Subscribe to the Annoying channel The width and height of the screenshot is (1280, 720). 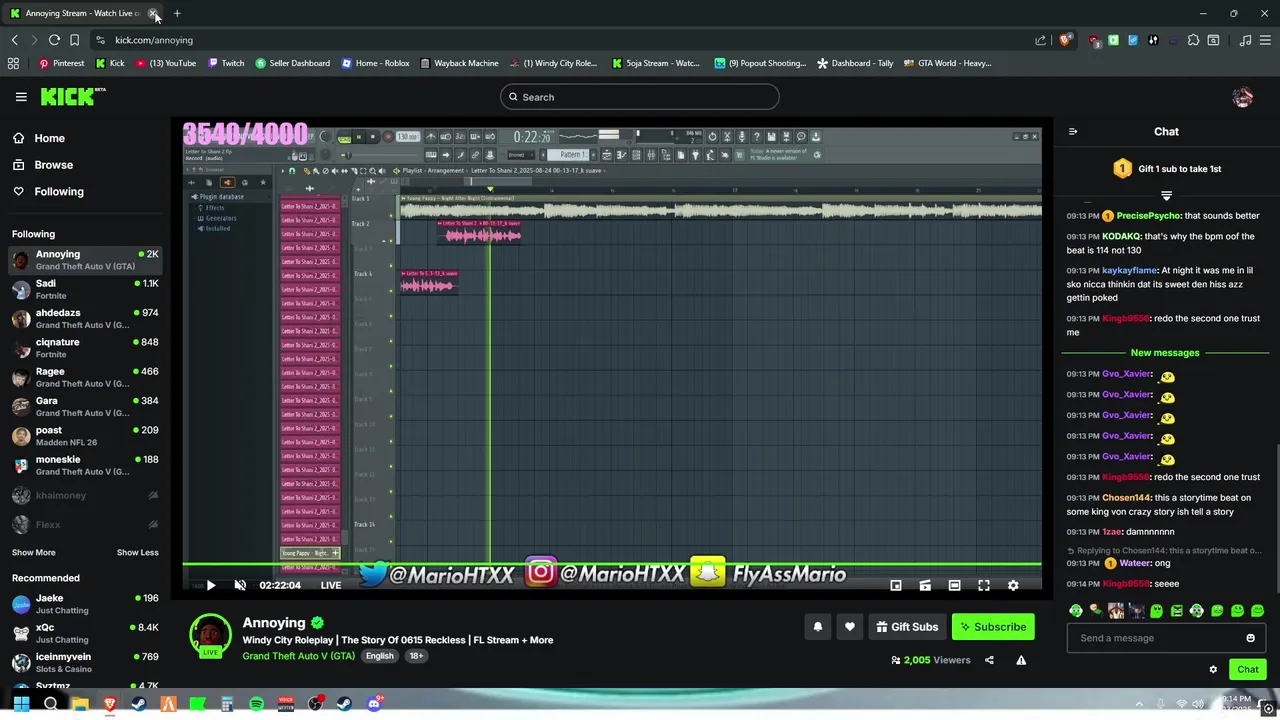tap(993, 627)
